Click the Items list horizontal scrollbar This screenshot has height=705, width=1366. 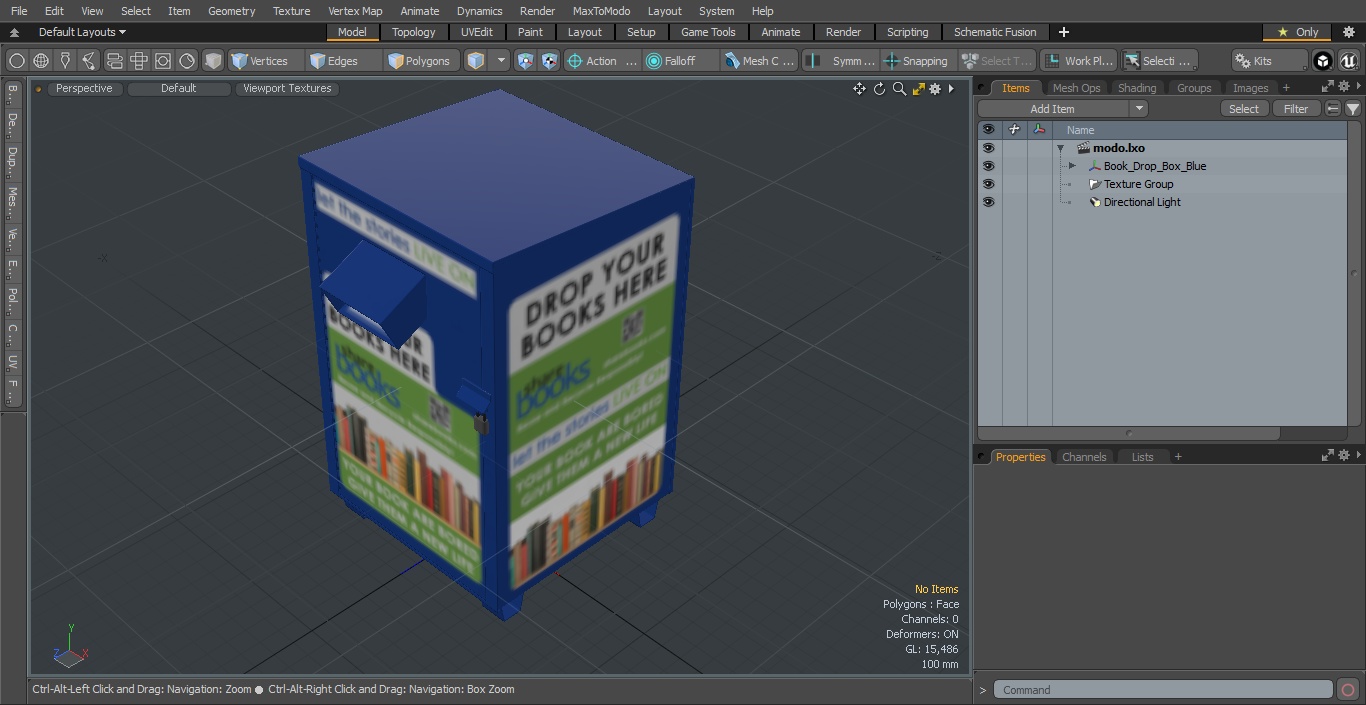click(x=1129, y=433)
